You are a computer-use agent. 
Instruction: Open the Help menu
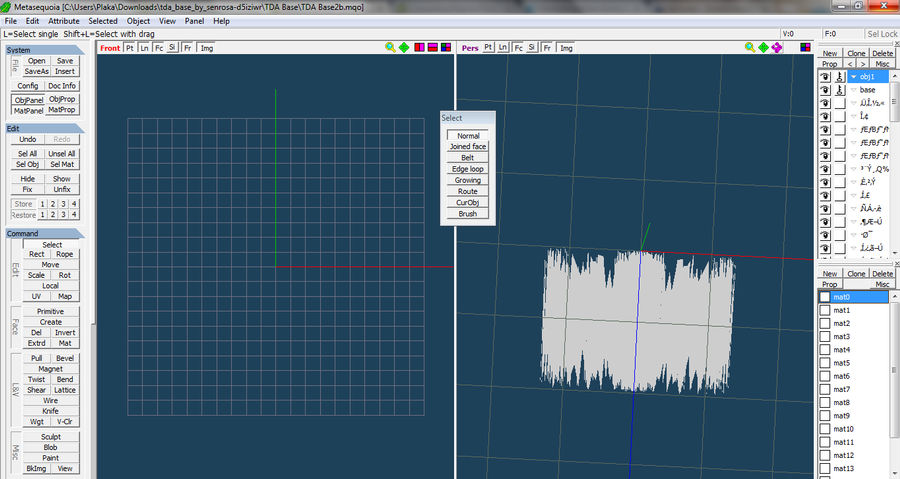pos(221,21)
